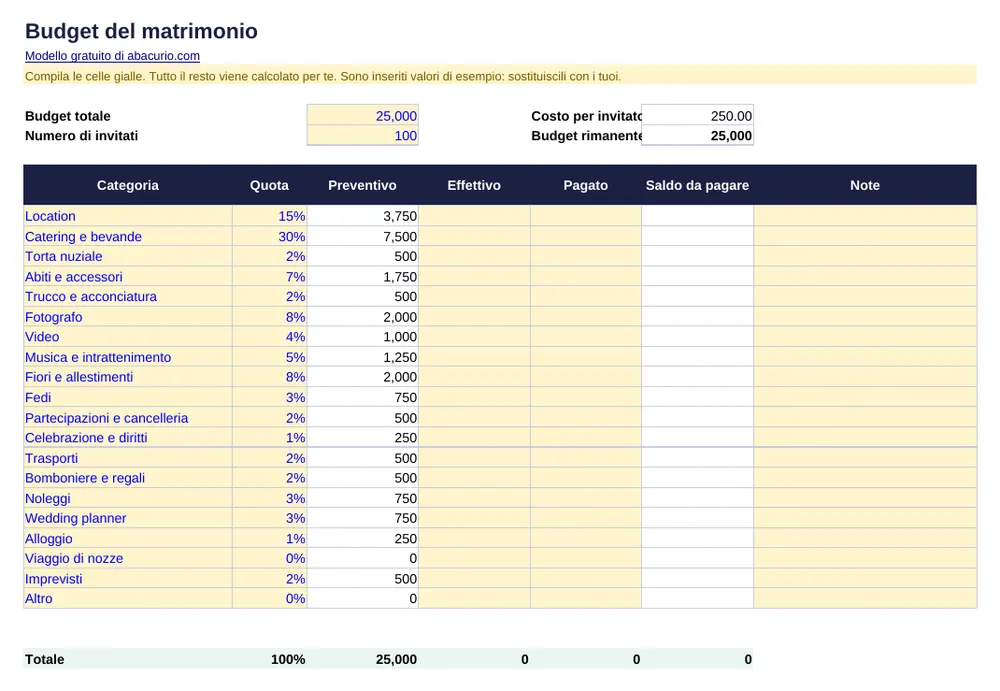Select the Noleggi category cell
This screenshot has width=1000, height=691.
coord(128,498)
